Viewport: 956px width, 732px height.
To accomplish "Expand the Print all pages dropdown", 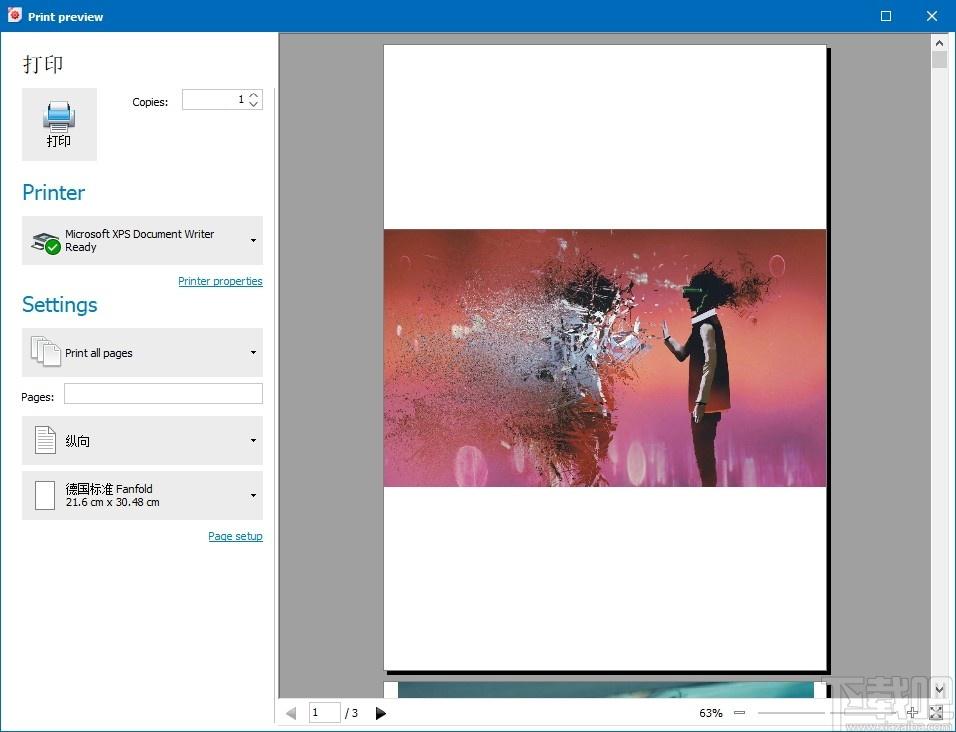I will click(142, 352).
